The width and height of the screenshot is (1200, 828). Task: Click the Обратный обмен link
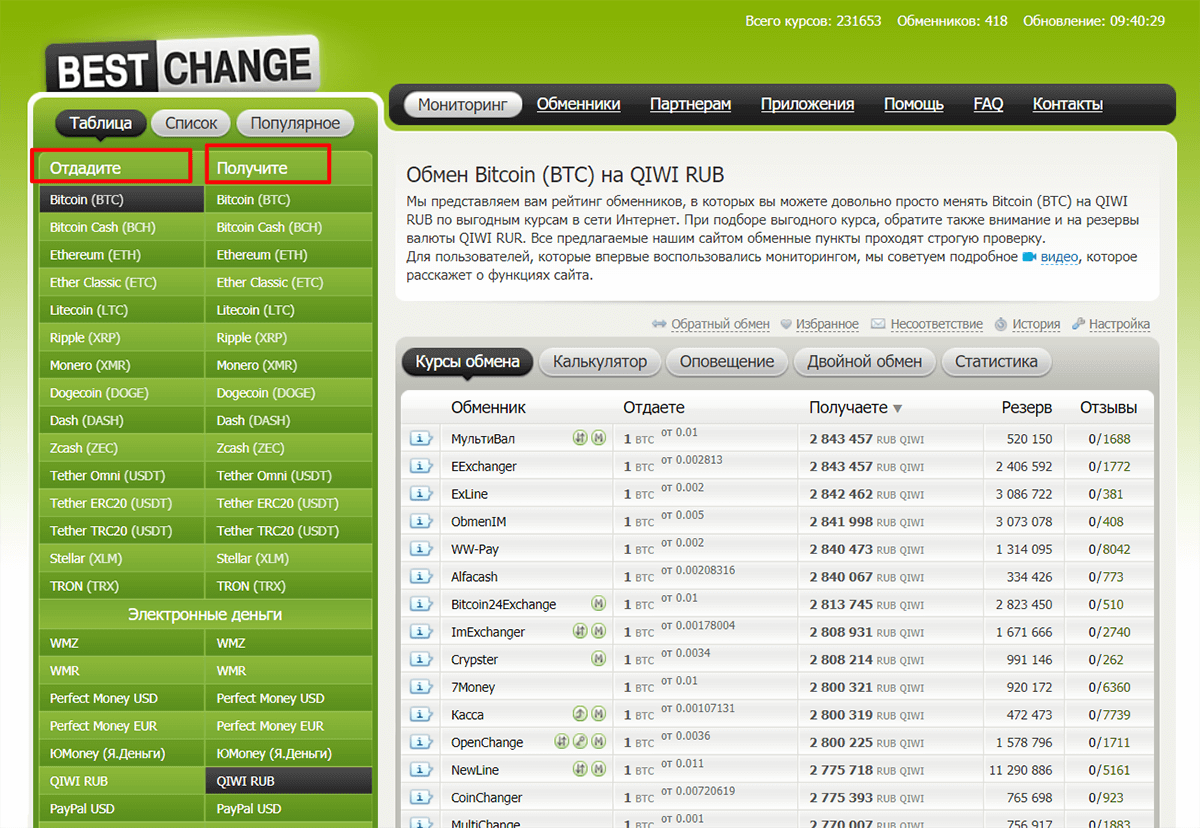pos(720,324)
